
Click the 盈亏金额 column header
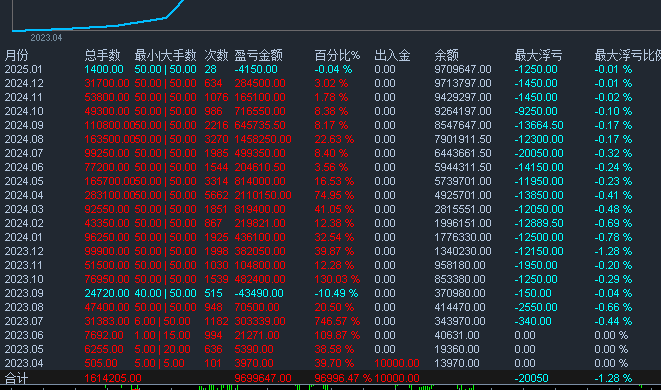click(258, 55)
